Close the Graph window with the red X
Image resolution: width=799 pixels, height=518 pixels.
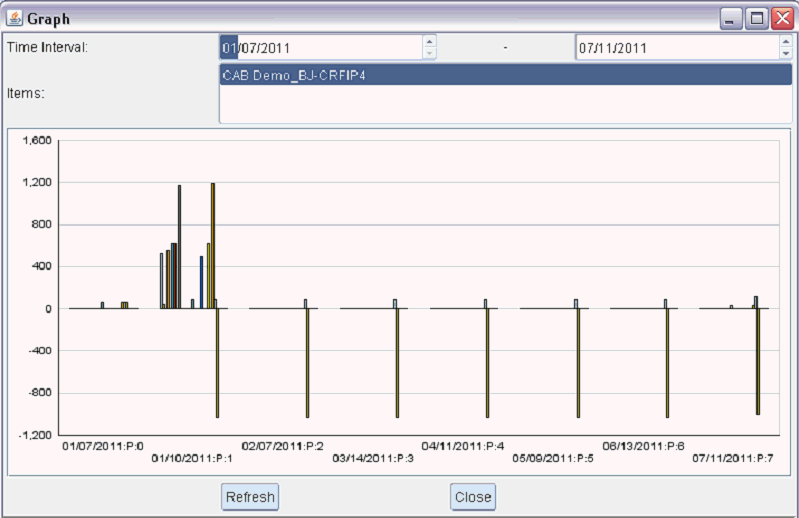pyautogui.click(x=782, y=19)
